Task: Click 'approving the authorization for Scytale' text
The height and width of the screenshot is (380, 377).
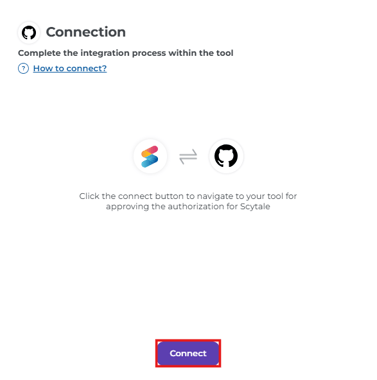Action: (x=188, y=207)
